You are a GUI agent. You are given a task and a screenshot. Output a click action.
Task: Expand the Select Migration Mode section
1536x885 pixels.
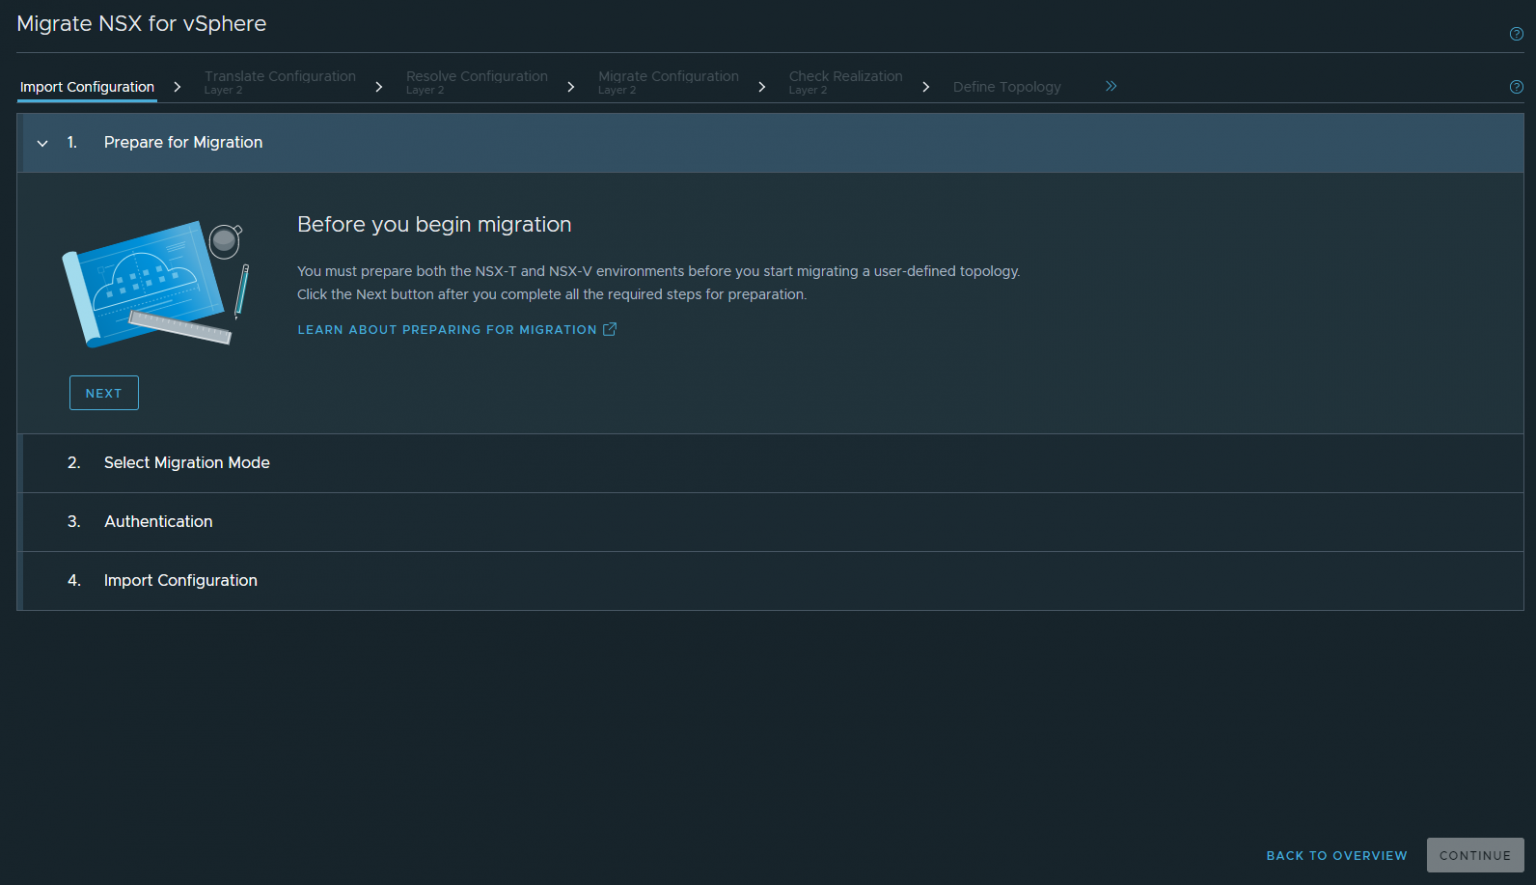[x=186, y=463]
